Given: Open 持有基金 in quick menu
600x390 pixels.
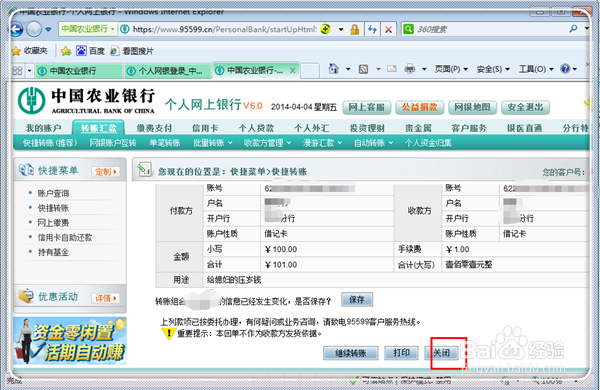Looking at the screenshot, I should click(x=53, y=252).
